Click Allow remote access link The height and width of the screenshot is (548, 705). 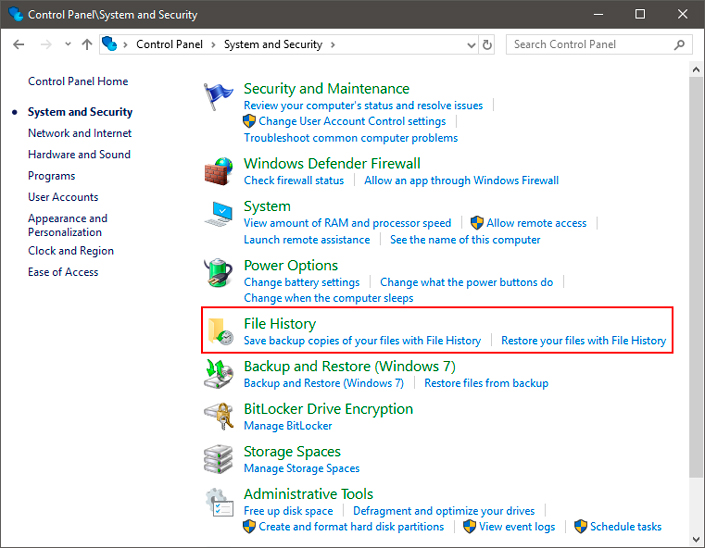[x=536, y=223]
